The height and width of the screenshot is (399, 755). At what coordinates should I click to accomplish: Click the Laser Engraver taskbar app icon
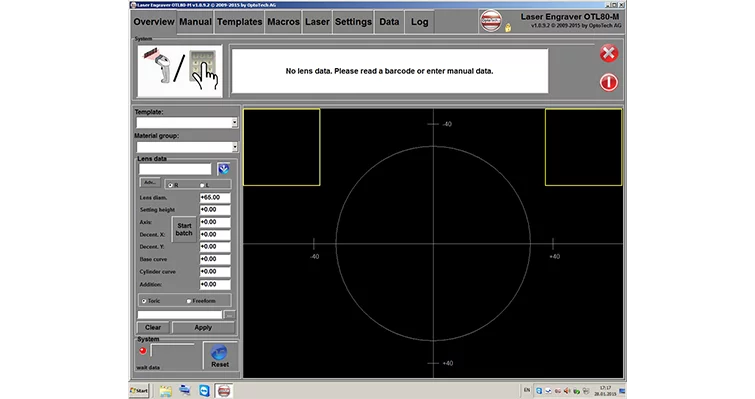point(224,391)
